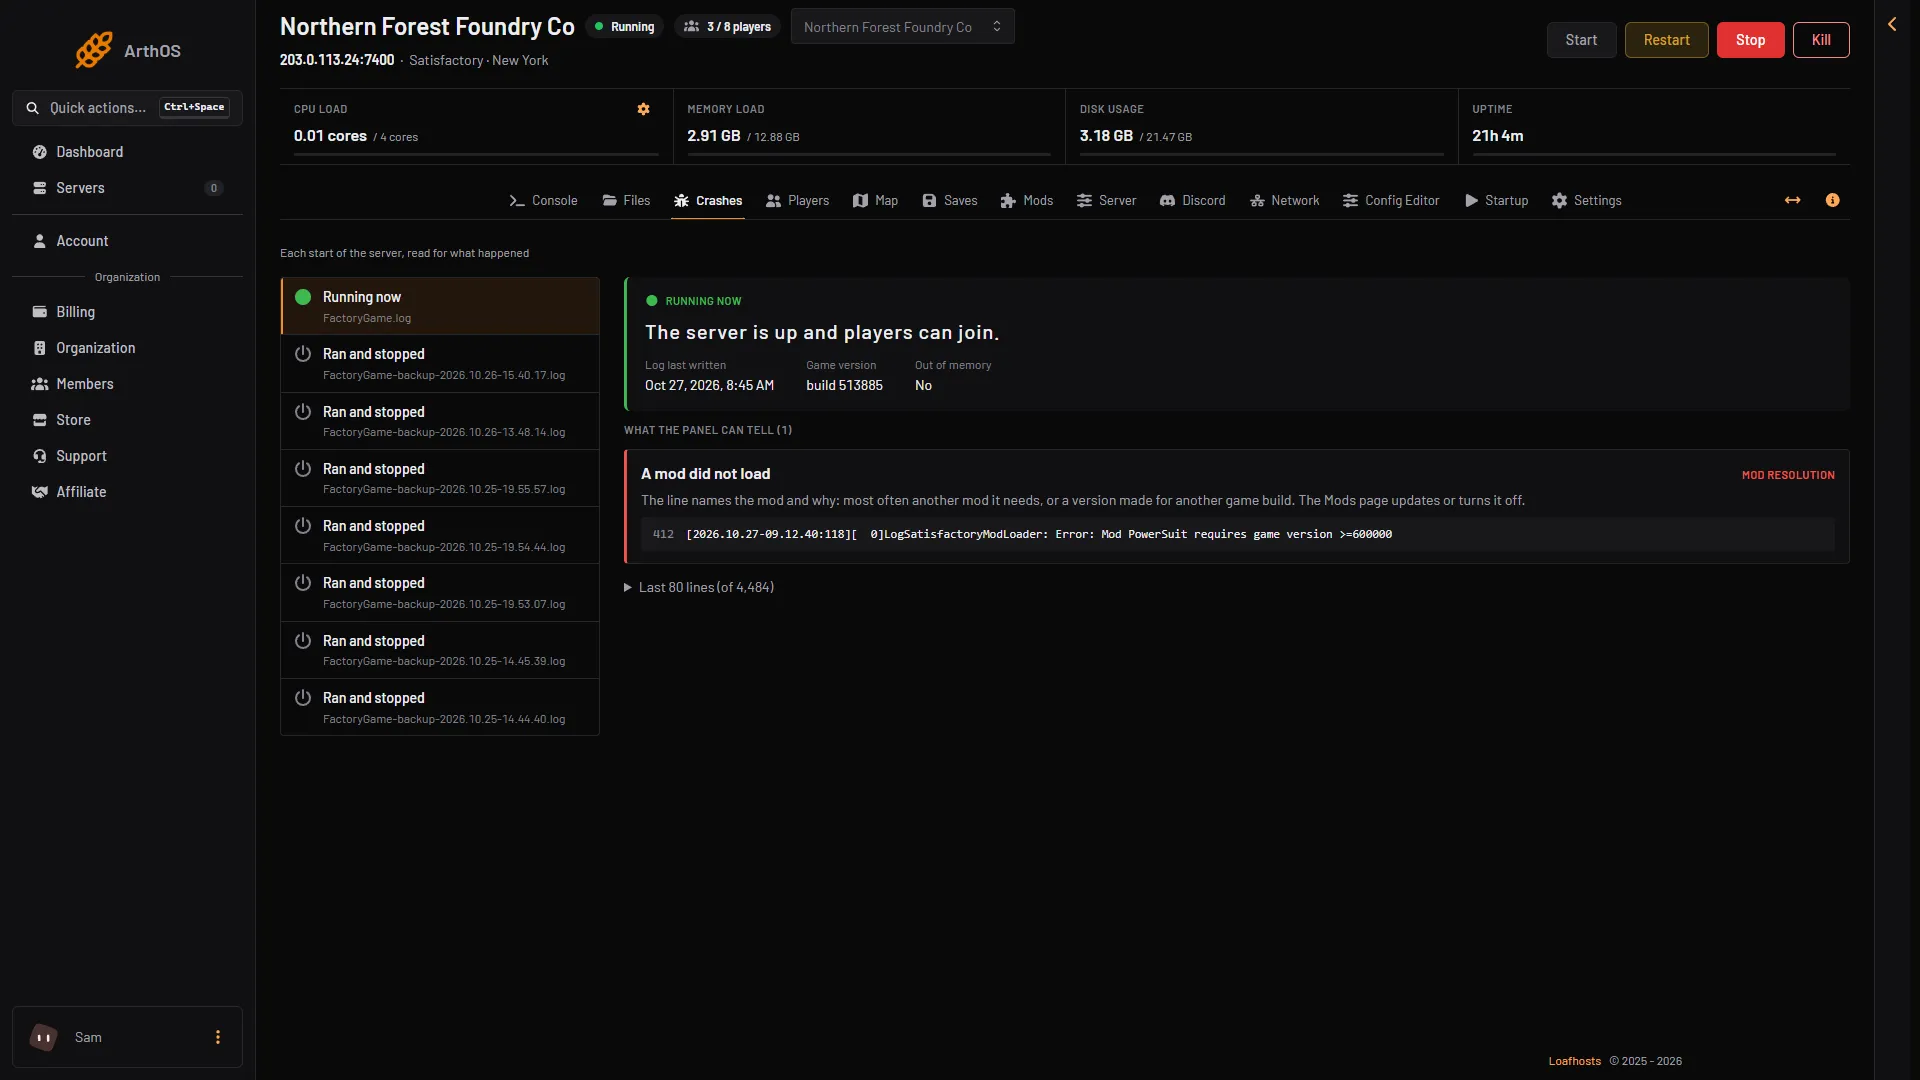The height and width of the screenshot is (1080, 1920).
Task: Click the Start button
Action: click(1581, 40)
